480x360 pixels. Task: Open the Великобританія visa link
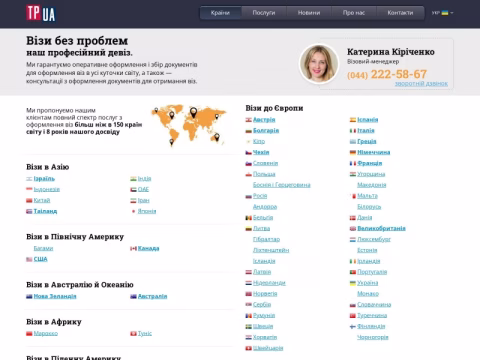(381, 228)
